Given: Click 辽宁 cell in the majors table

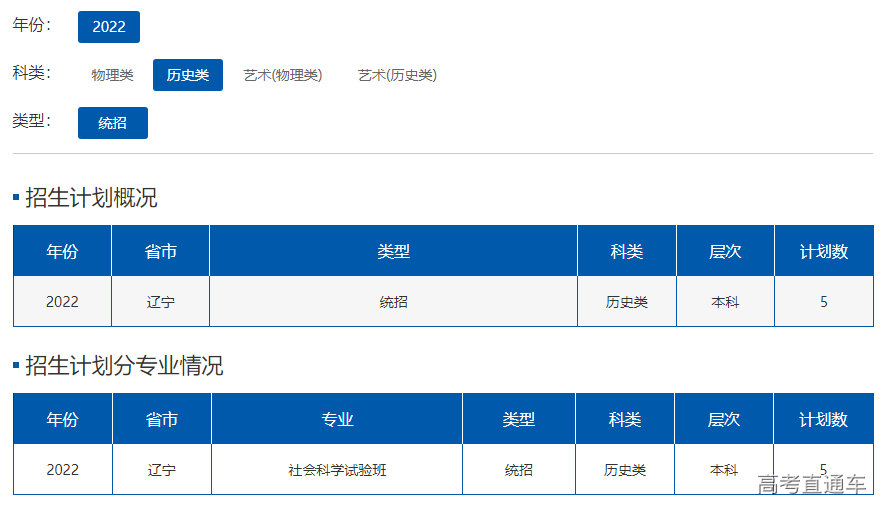Looking at the screenshot, I should [x=161, y=469].
